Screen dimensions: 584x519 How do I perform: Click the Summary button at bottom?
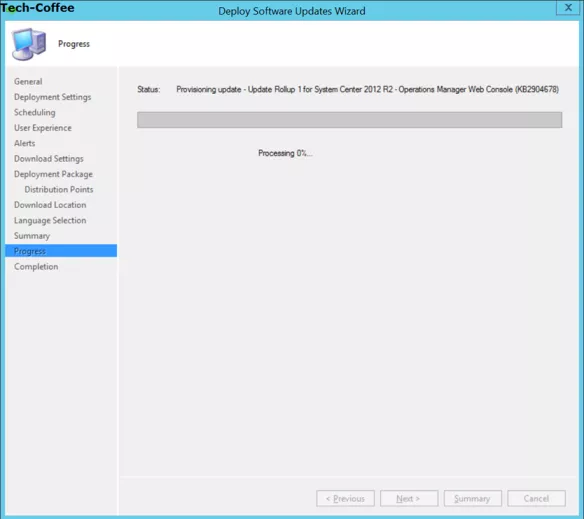[x=473, y=498]
